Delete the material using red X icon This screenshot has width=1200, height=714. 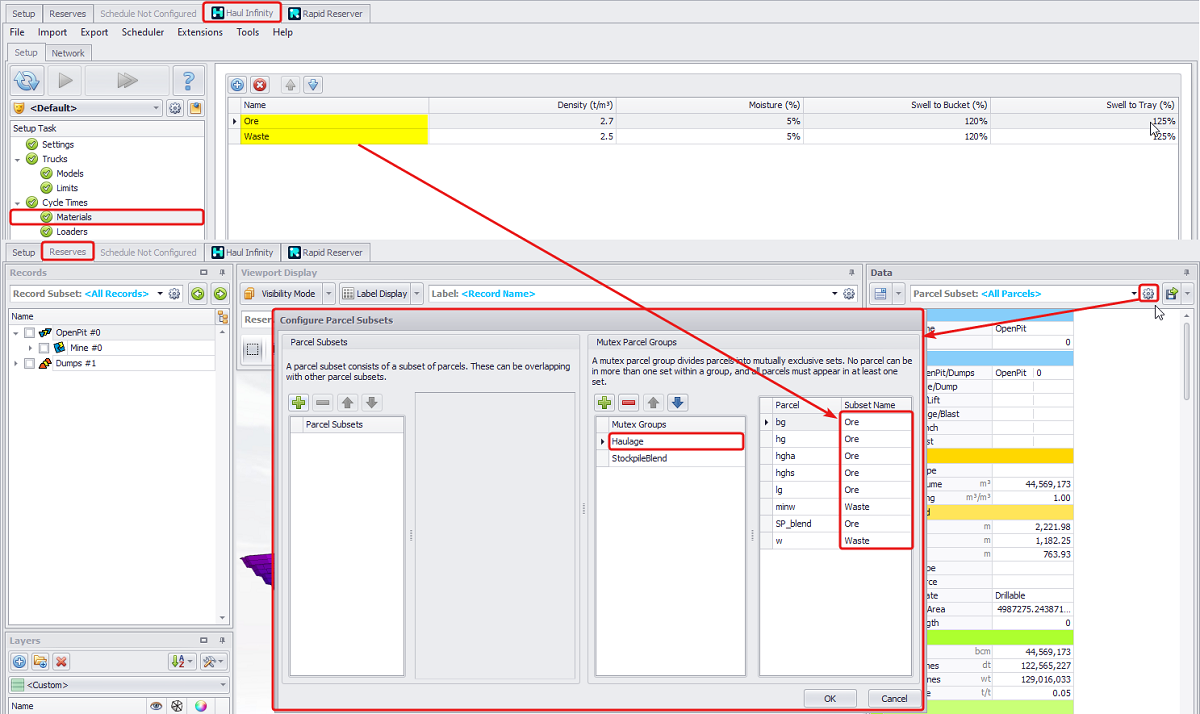(x=260, y=85)
